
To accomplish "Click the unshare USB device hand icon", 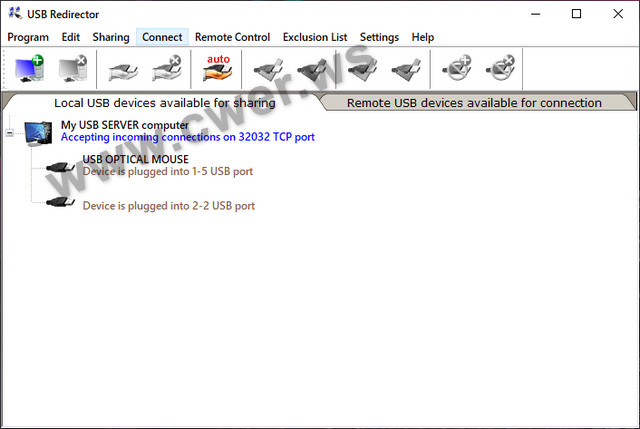I will coord(166,69).
